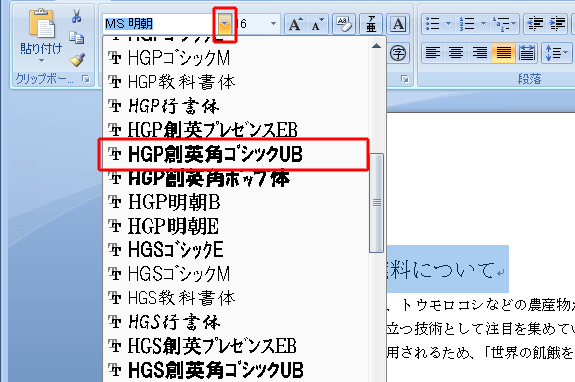Click the Grow Font button
Image resolution: width=575 pixels, height=382 pixels.
[296, 24]
